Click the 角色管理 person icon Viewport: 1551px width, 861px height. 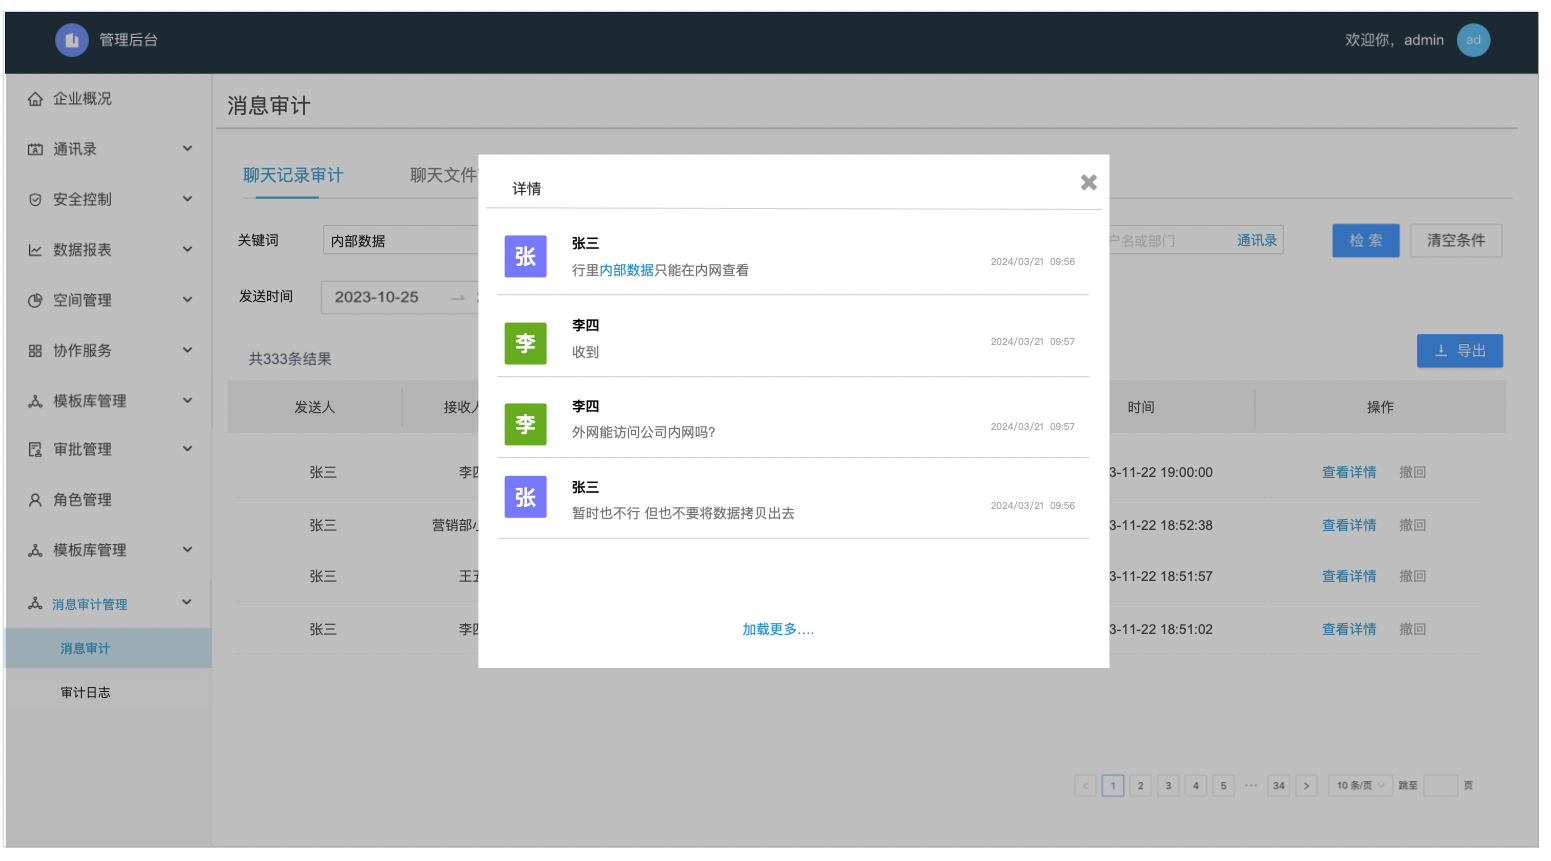35,500
